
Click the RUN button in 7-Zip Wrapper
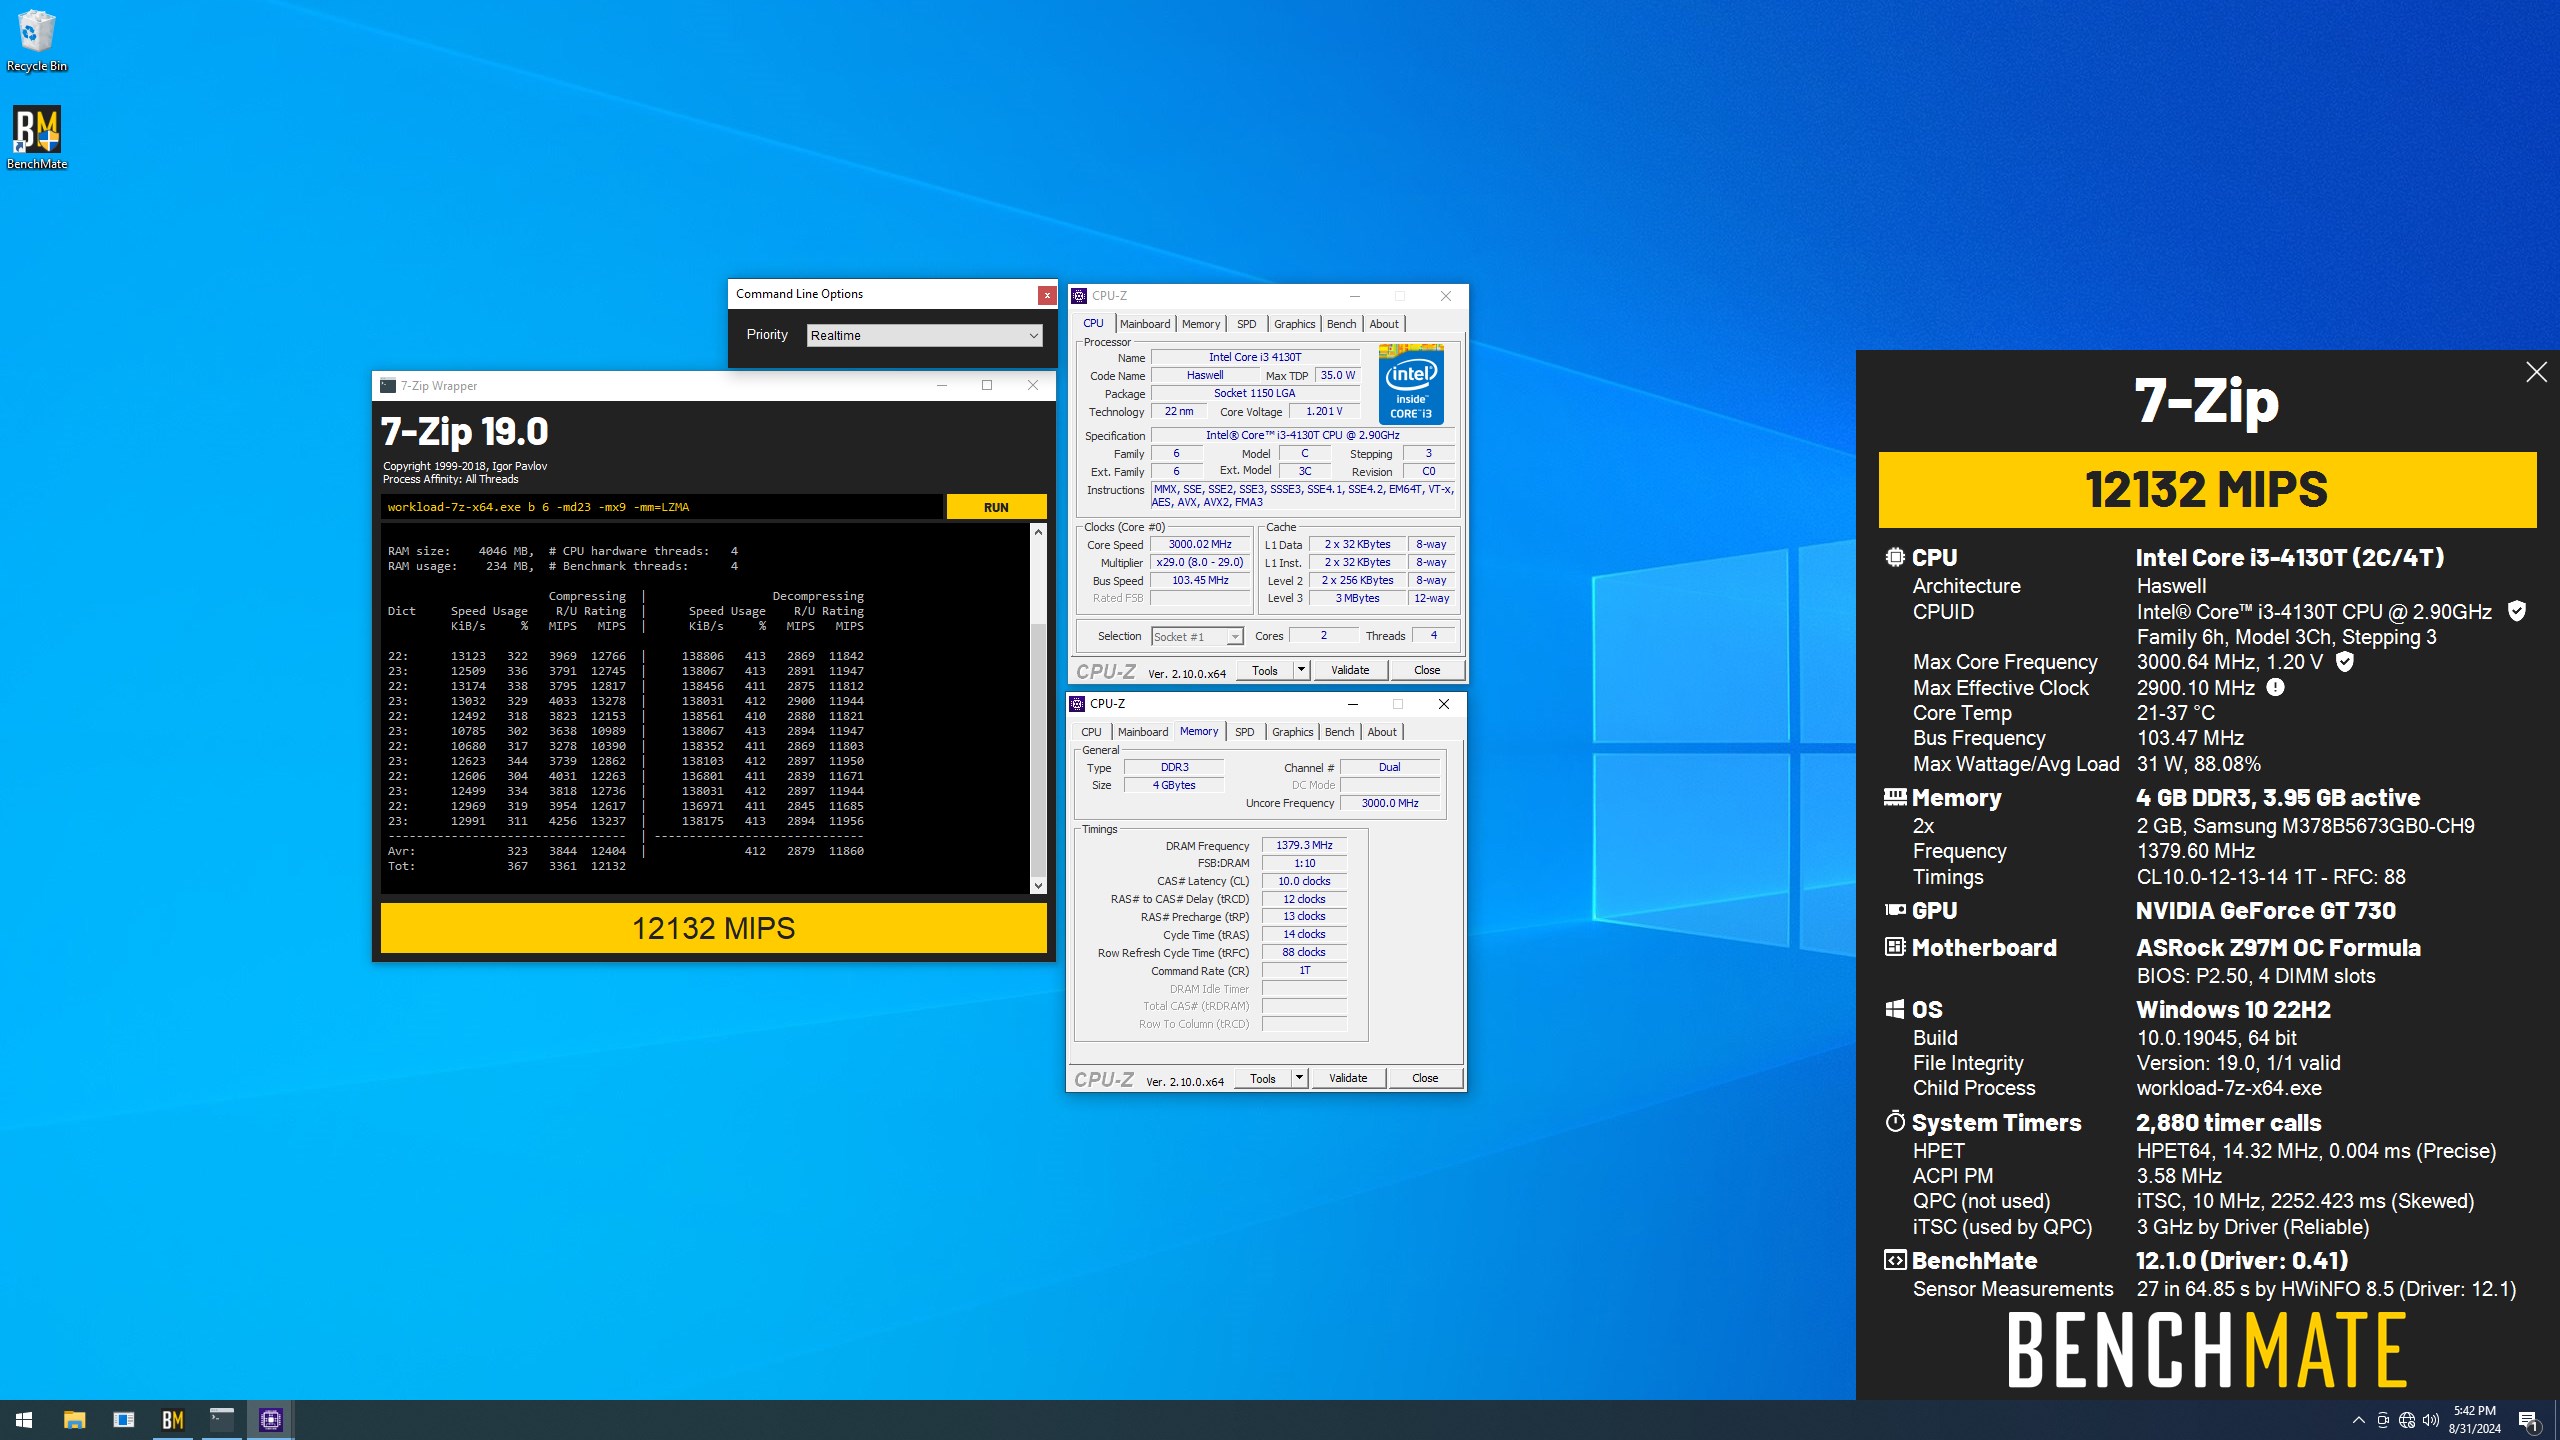(x=996, y=507)
